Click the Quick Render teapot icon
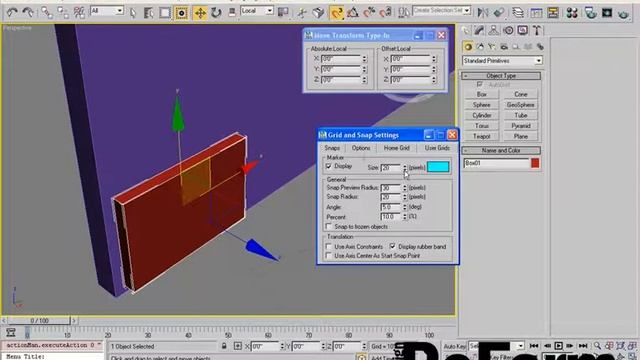Screen dimensions: 640x360 click(x=623, y=13)
